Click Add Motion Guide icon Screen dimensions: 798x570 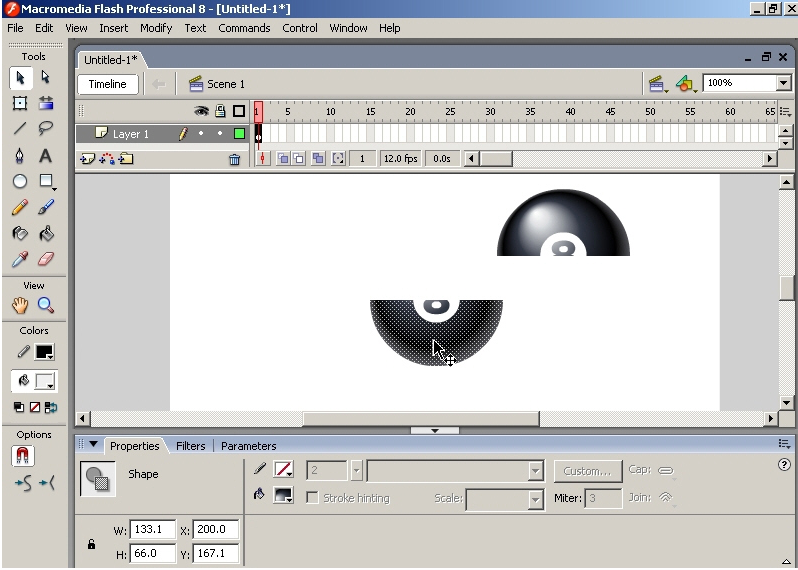tap(107, 159)
